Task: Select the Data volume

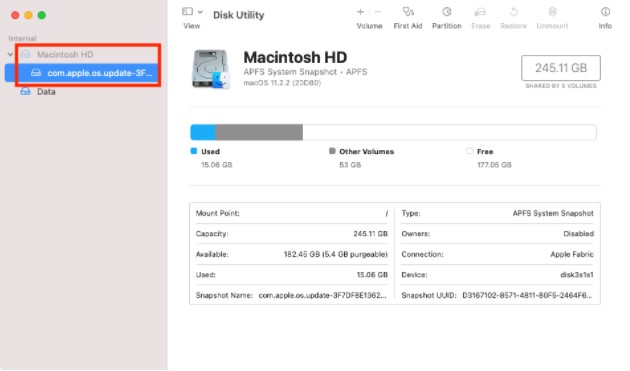Action: click(x=46, y=92)
